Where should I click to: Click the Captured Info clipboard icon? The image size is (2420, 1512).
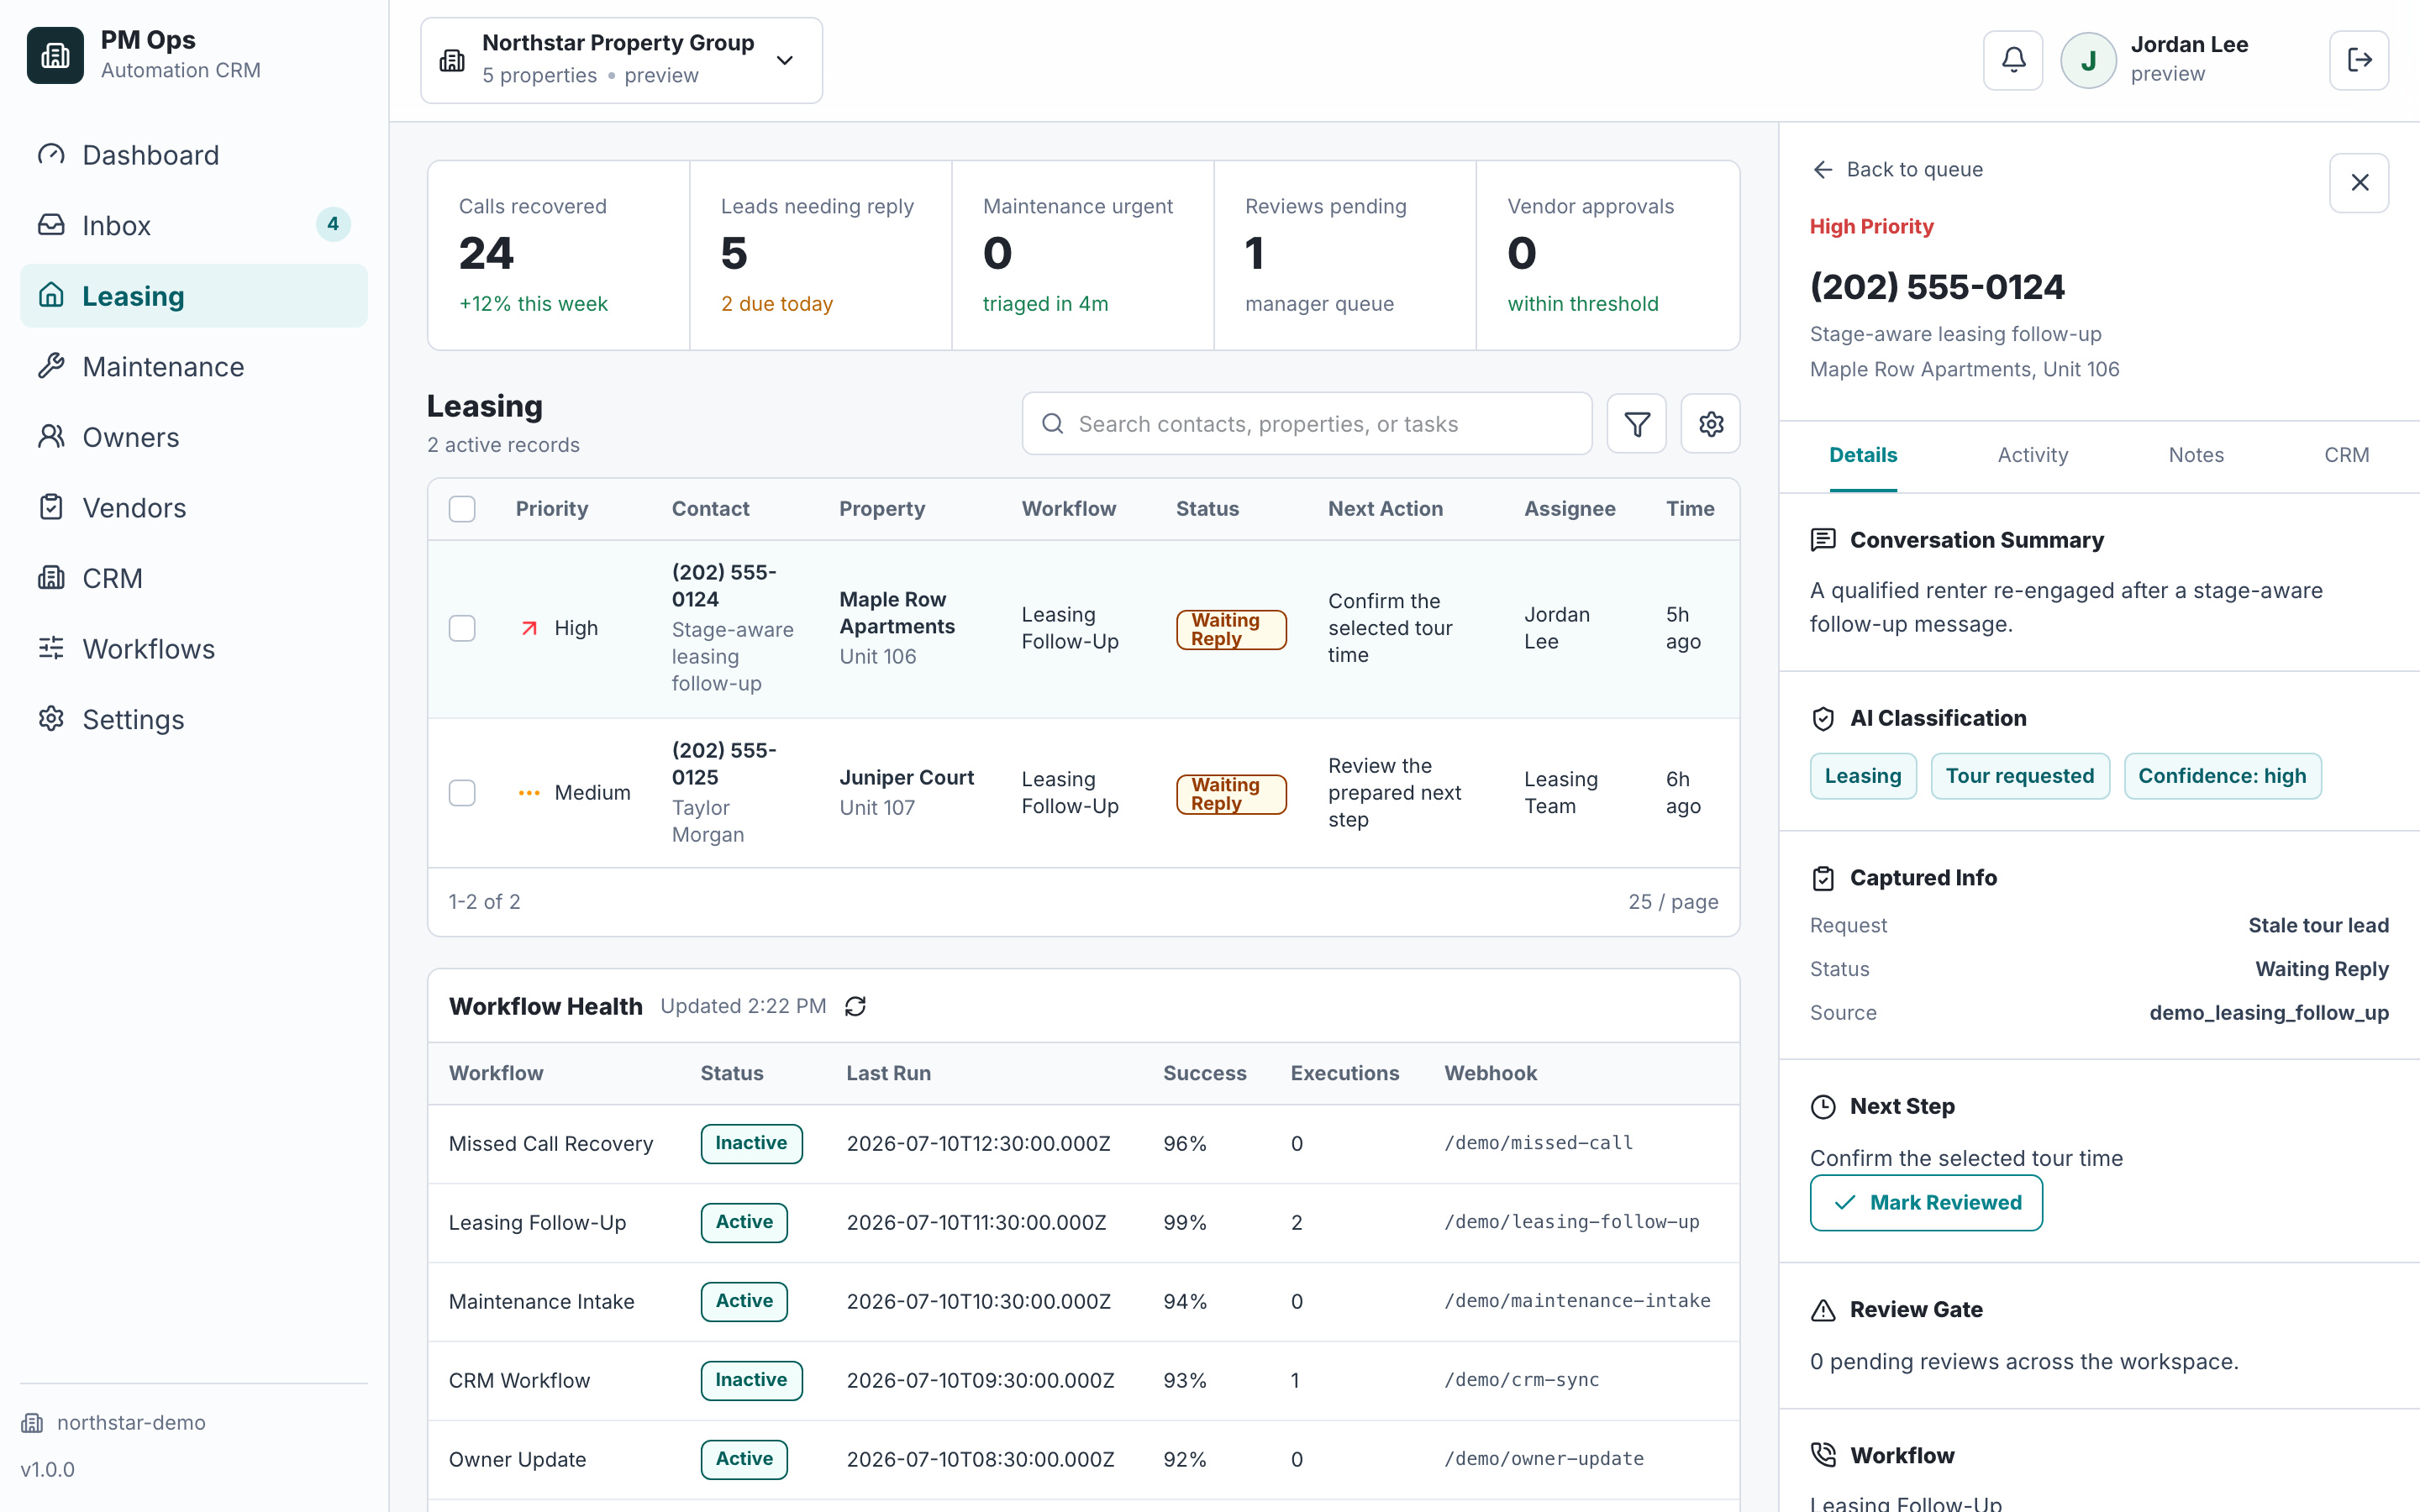1823,878
